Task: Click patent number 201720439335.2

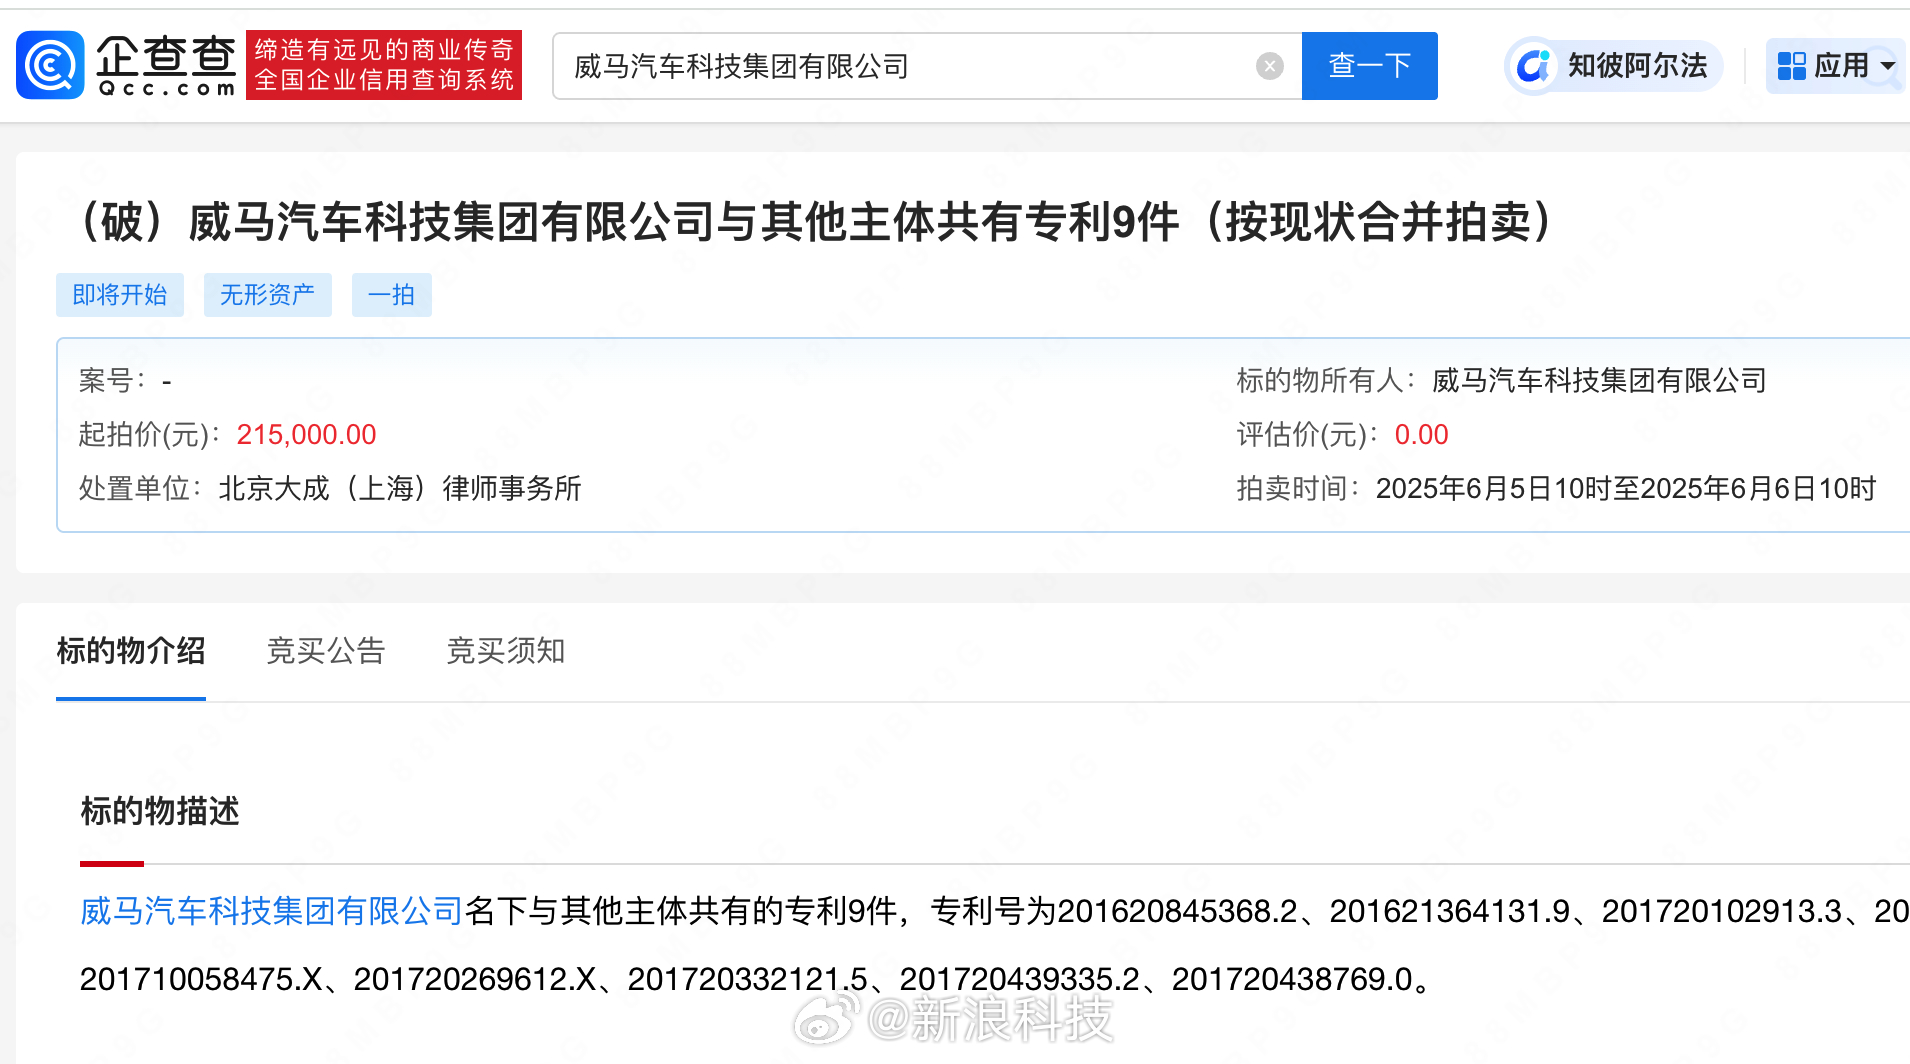Action: [x=1020, y=979]
